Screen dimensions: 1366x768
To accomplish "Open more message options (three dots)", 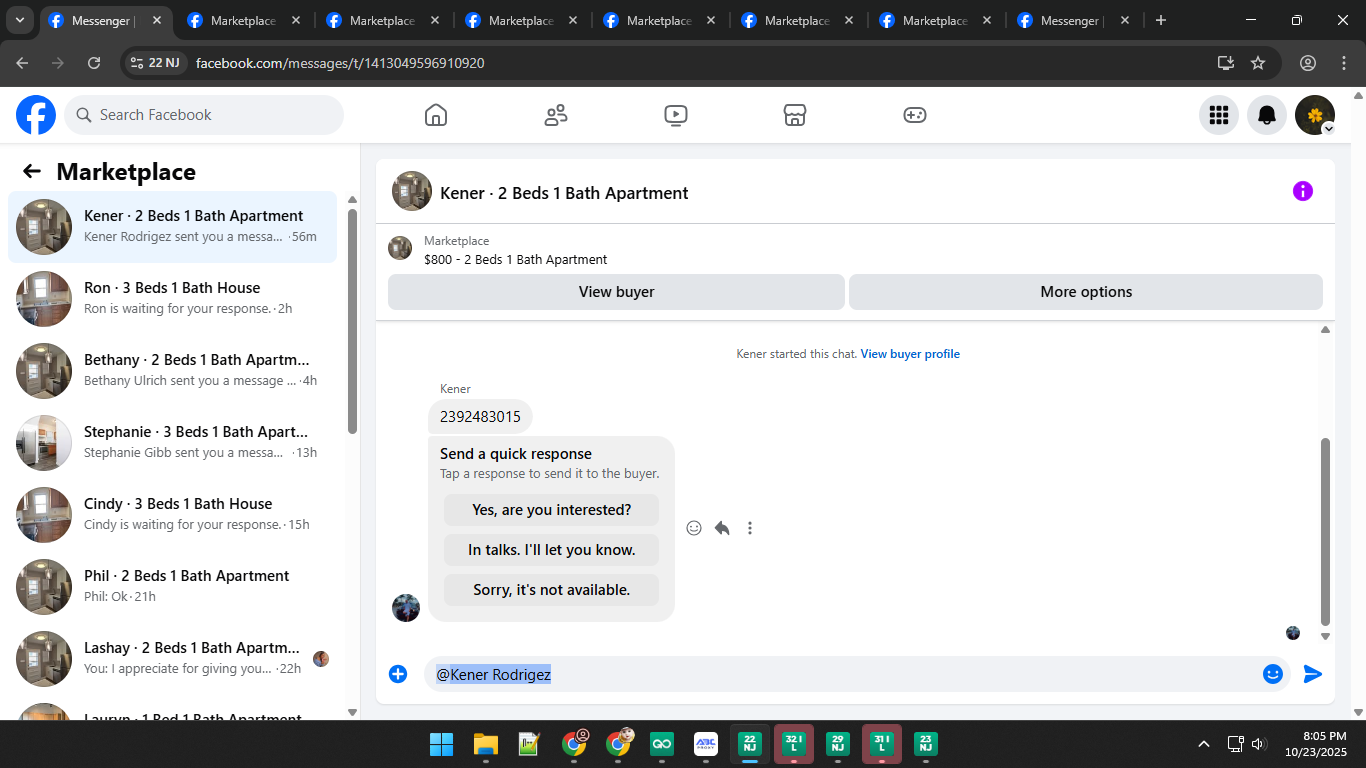I will point(750,528).
